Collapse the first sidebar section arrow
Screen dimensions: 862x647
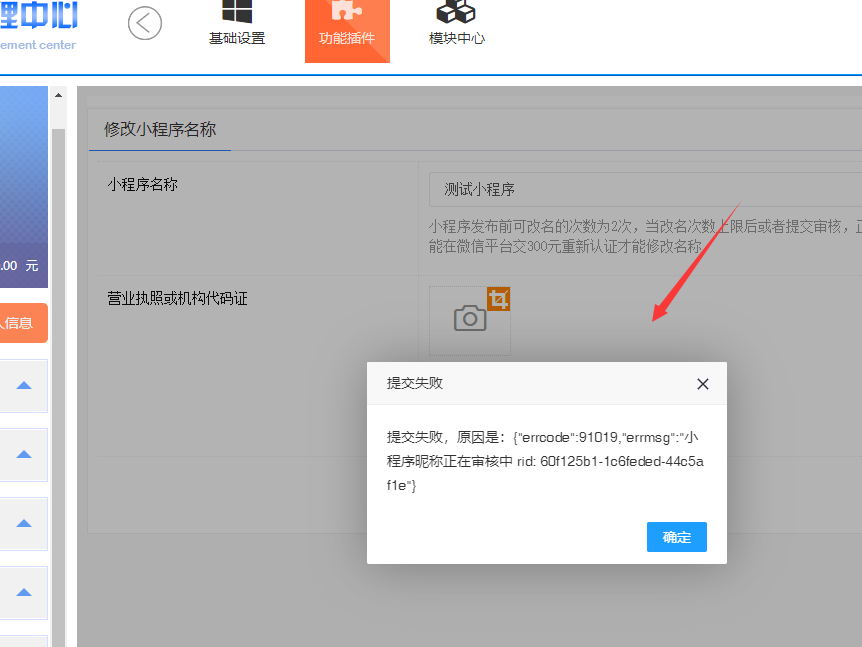24,385
